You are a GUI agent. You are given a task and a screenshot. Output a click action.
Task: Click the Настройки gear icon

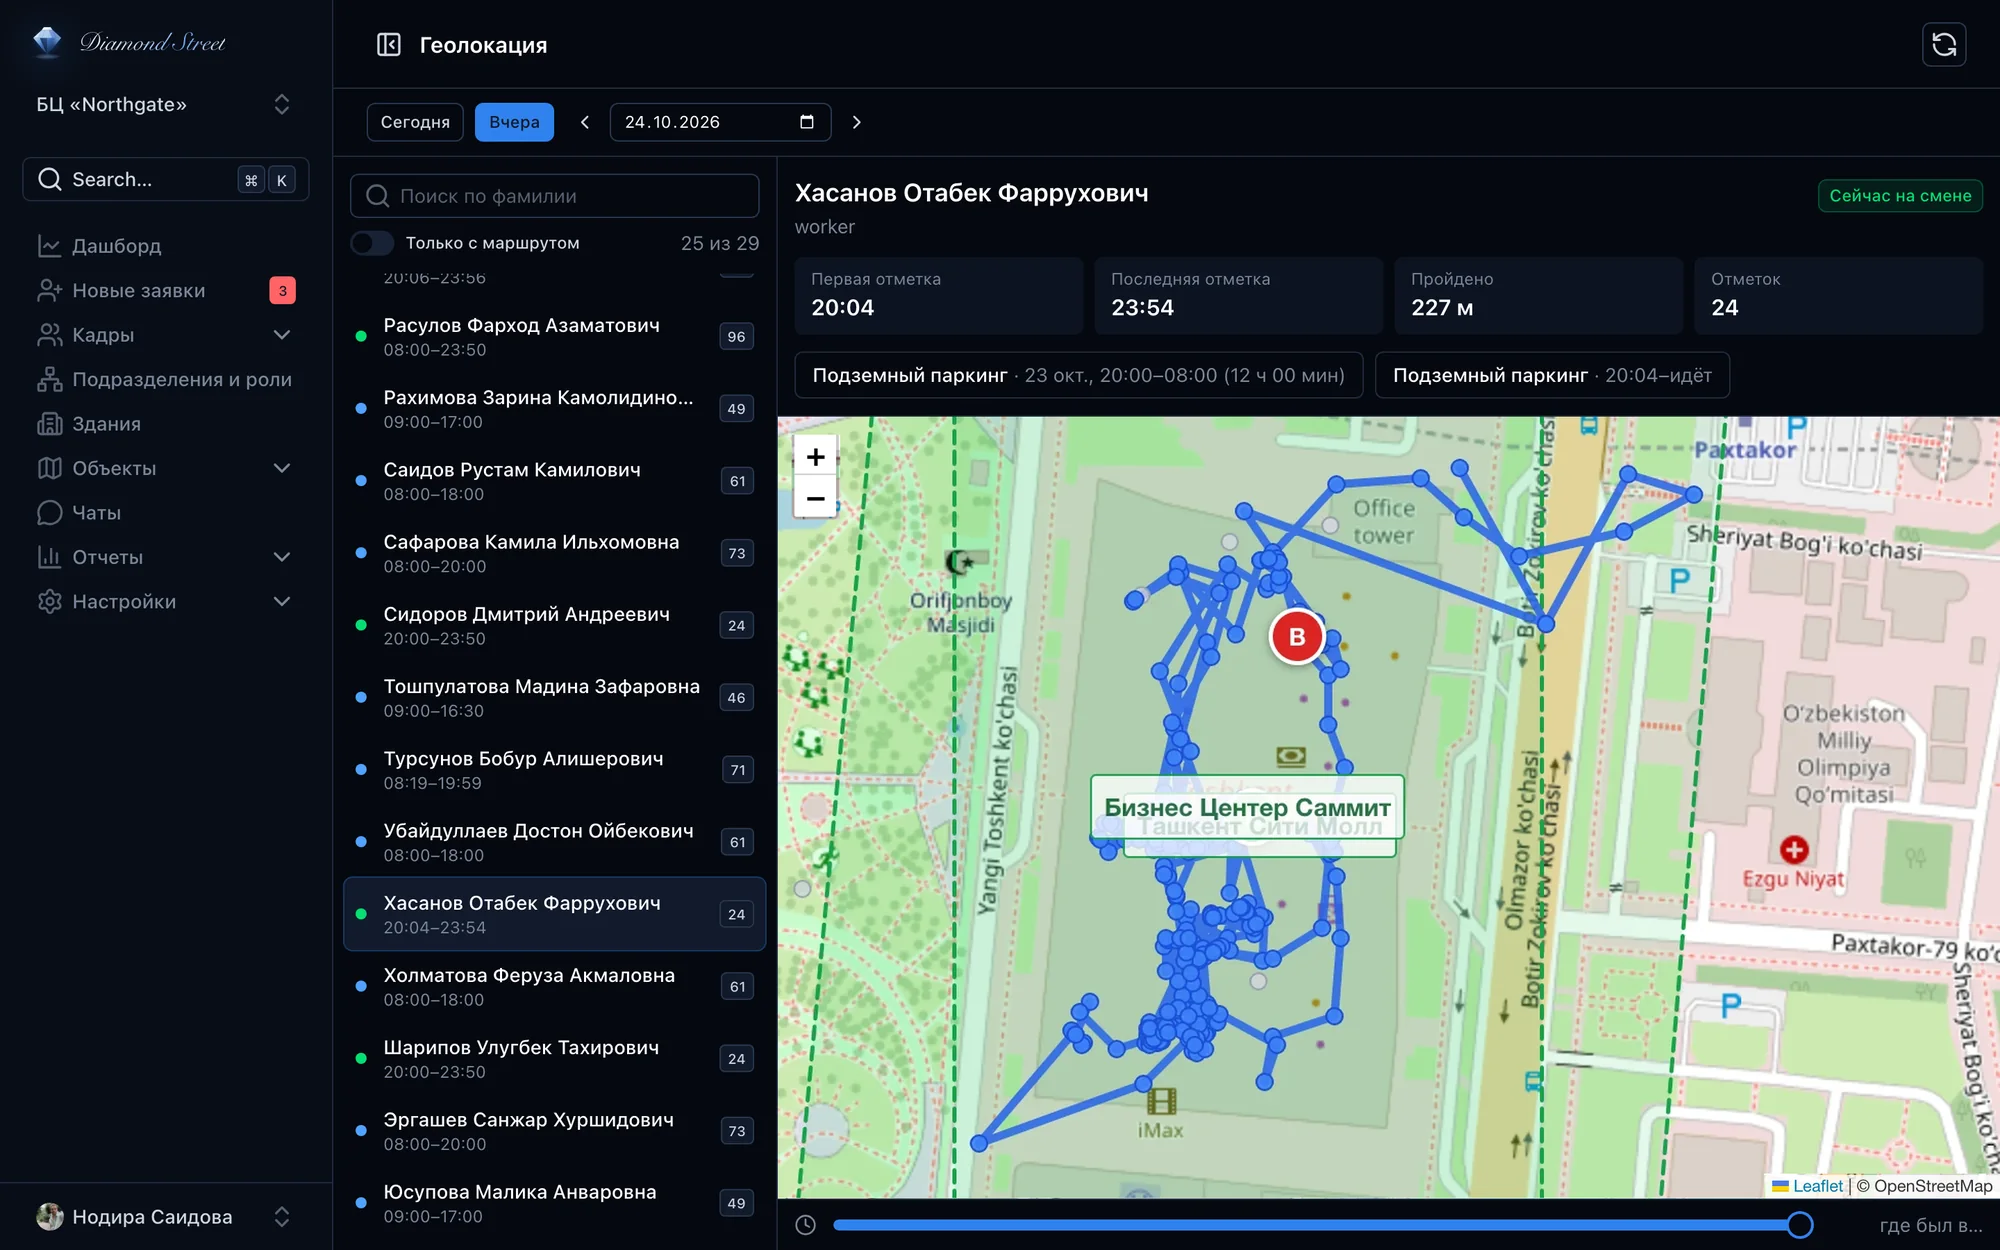49,602
